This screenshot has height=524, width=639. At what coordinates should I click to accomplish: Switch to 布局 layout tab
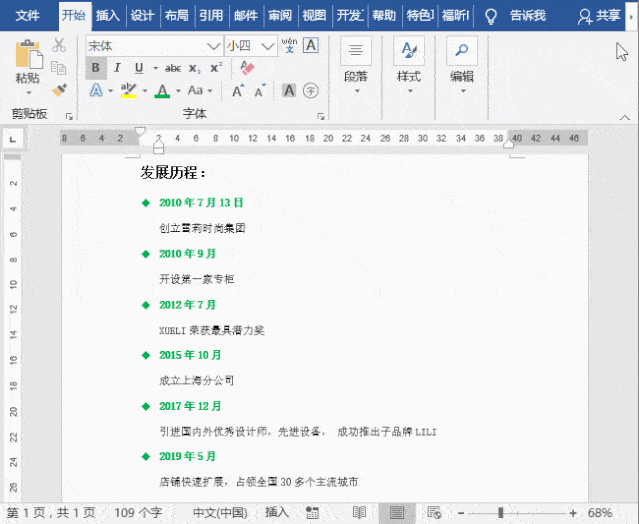coord(176,15)
